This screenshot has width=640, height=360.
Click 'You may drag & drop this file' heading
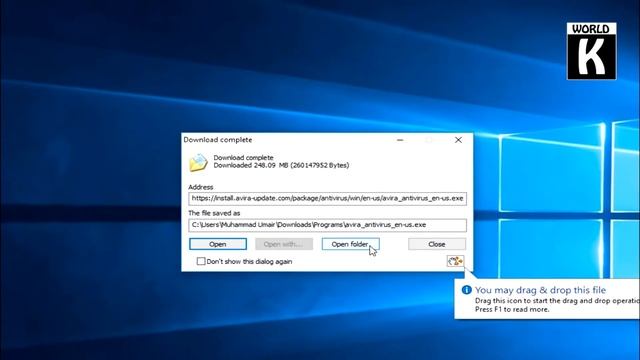540,290
